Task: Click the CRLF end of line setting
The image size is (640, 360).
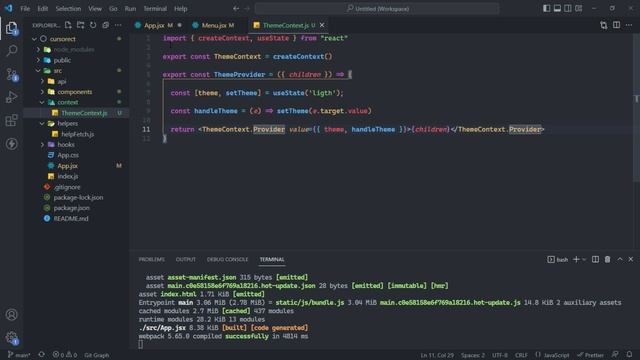Action: 521,355
